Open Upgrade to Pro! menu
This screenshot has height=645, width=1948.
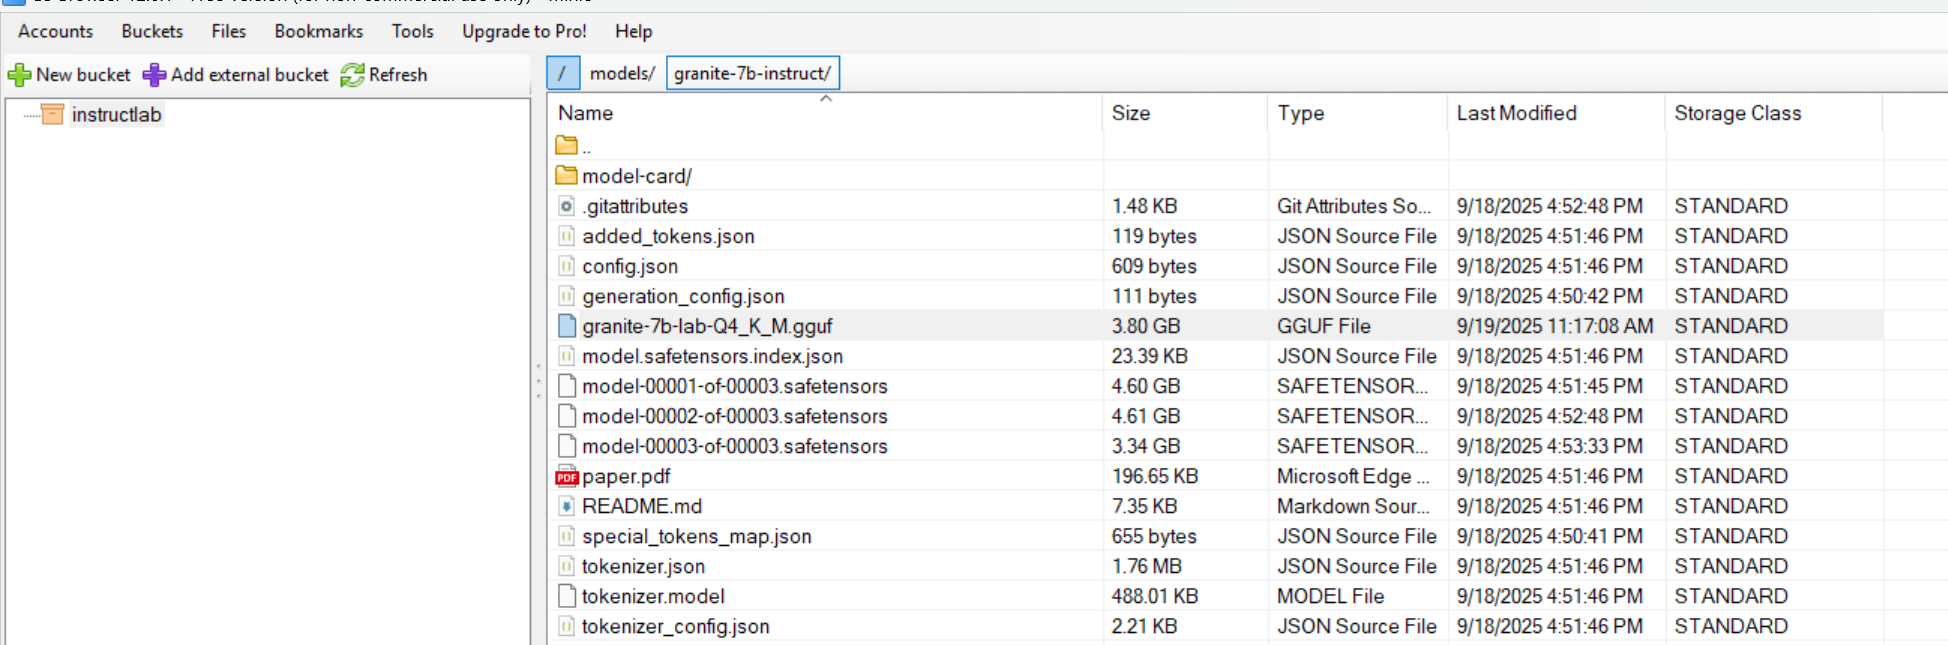coord(524,31)
